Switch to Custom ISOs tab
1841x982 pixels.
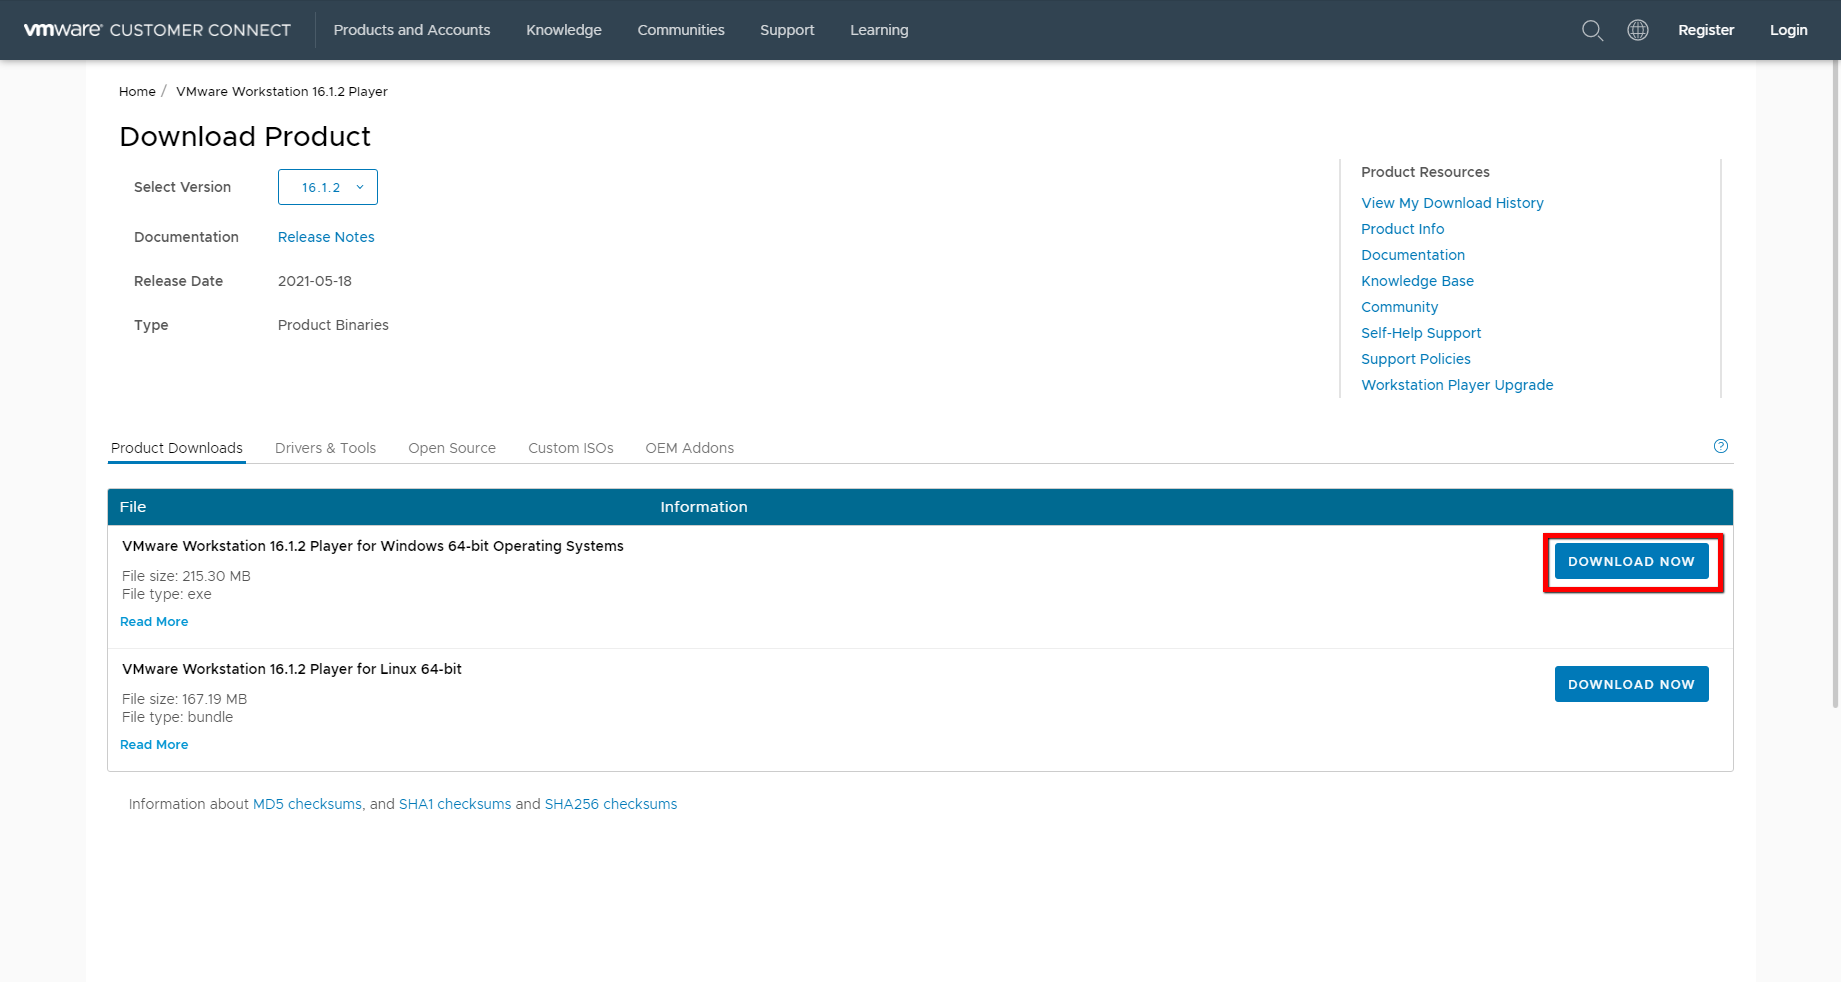[x=571, y=448]
